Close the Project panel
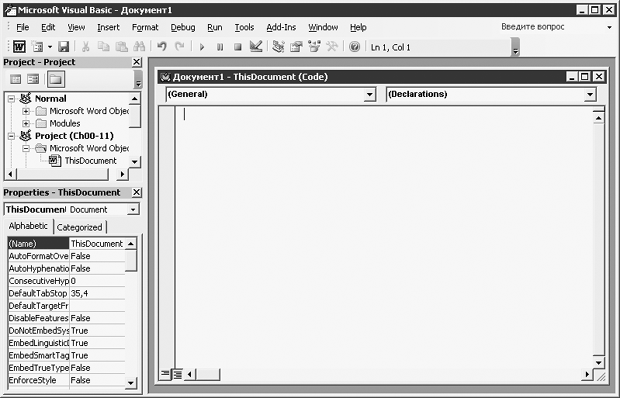 point(136,62)
